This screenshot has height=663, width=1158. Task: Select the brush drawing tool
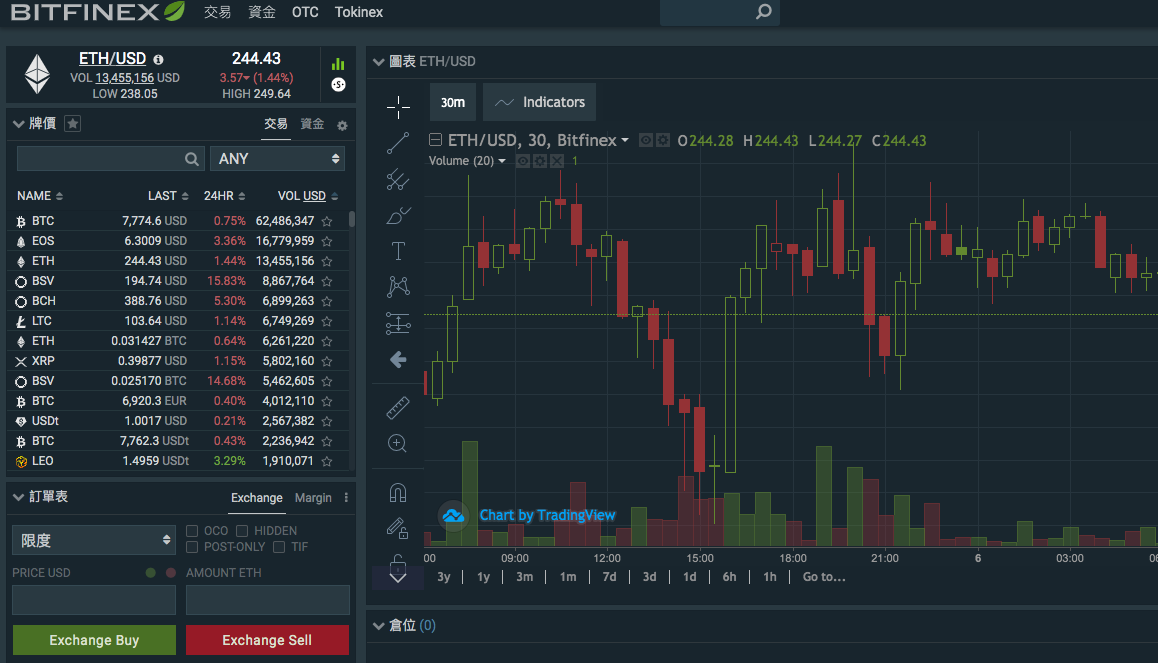pos(398,216)
